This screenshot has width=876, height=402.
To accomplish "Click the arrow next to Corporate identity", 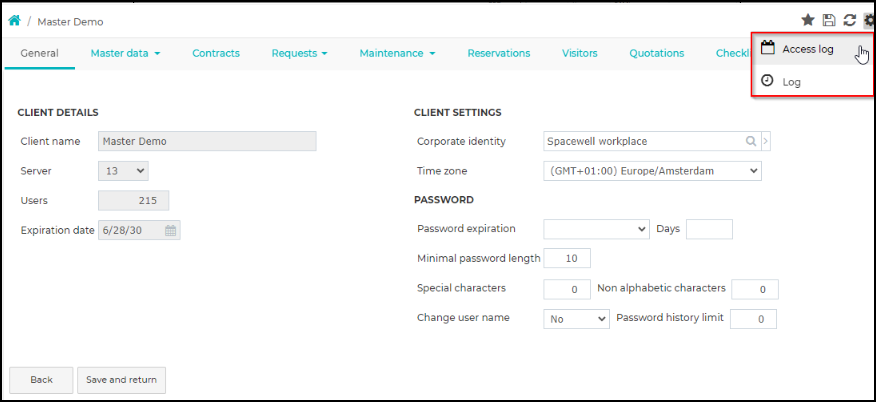I will coord(765,141).
